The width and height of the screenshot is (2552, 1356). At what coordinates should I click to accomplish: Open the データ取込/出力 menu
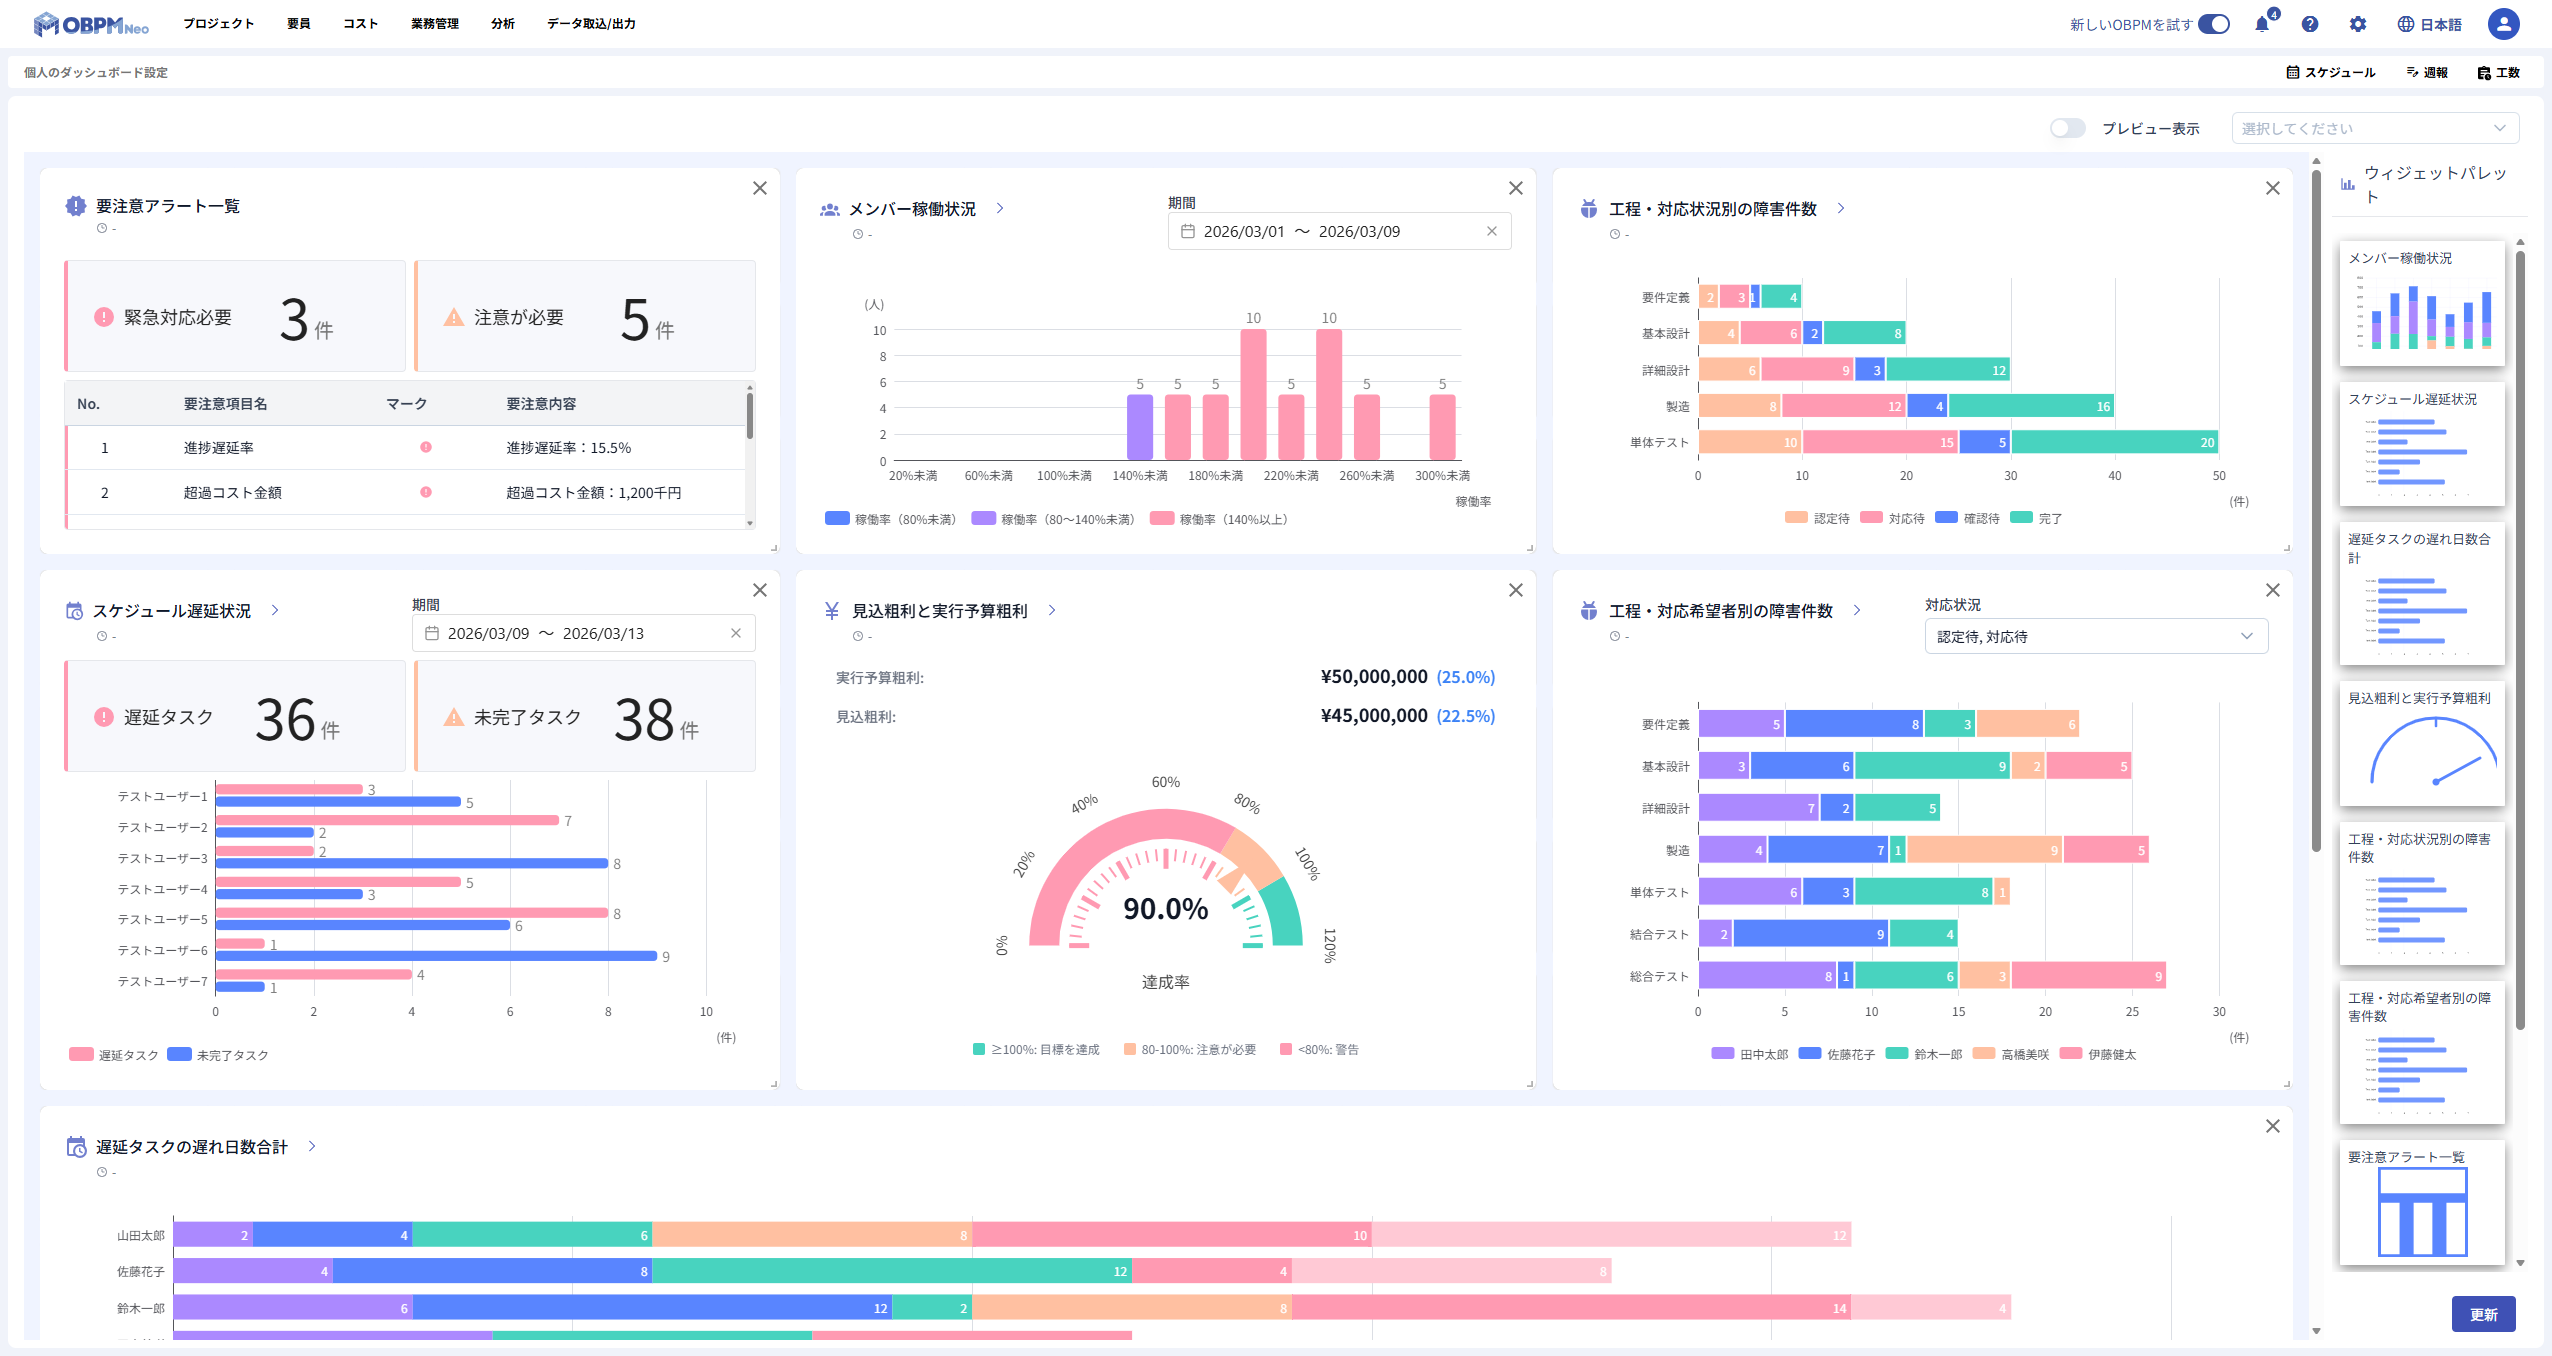(x=591, y=24)
